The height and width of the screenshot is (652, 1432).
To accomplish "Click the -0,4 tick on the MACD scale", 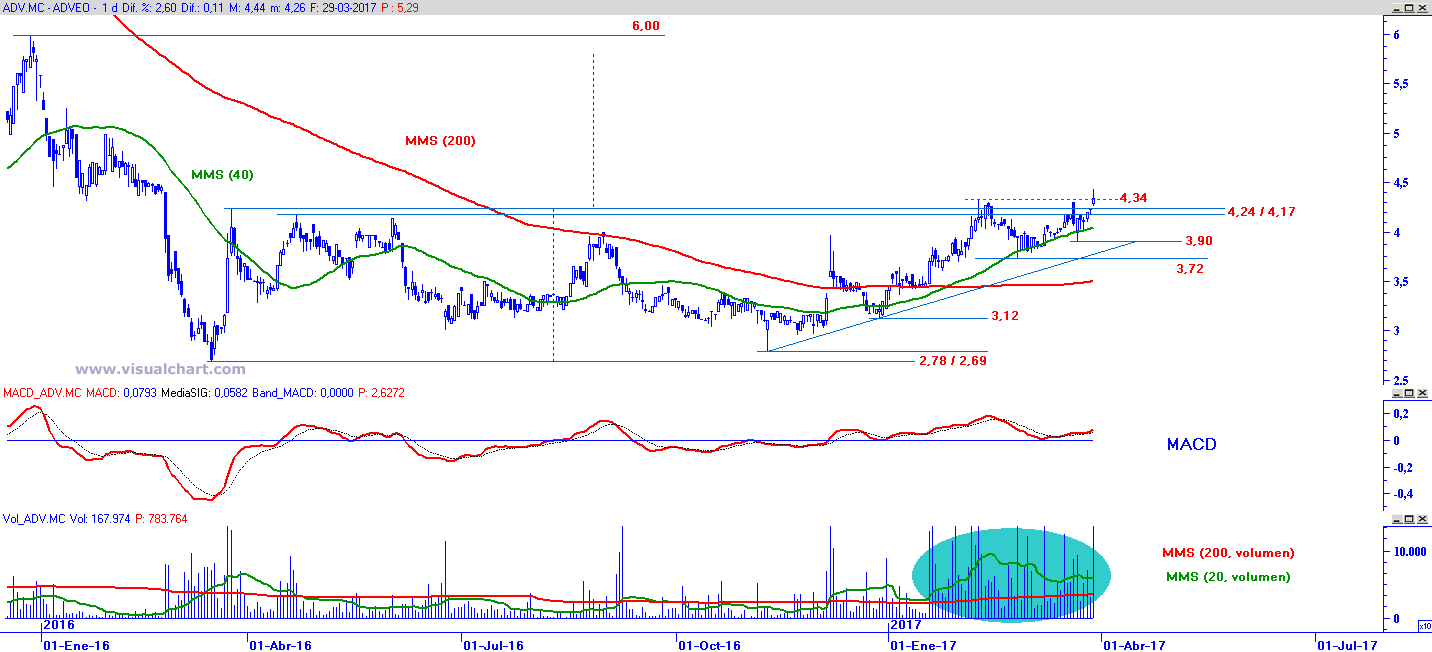I will 1404,493.
